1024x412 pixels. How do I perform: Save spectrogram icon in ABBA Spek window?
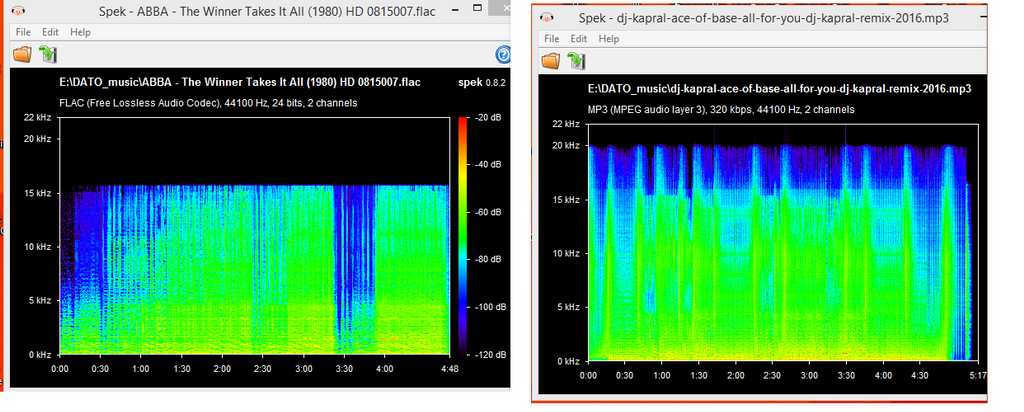coord(48,54)
